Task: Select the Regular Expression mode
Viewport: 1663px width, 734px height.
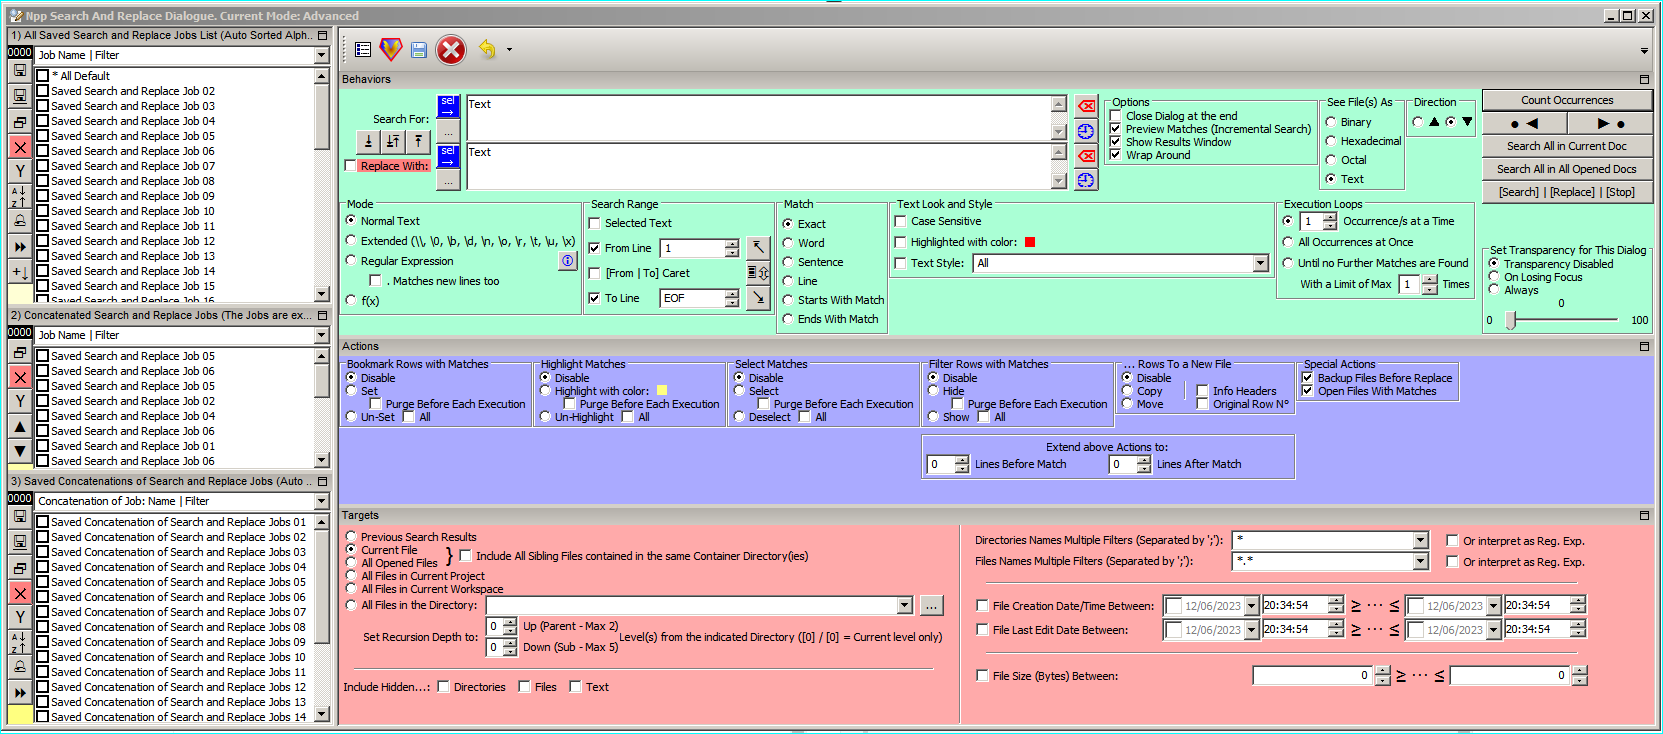Action: (x=351, y=260)
